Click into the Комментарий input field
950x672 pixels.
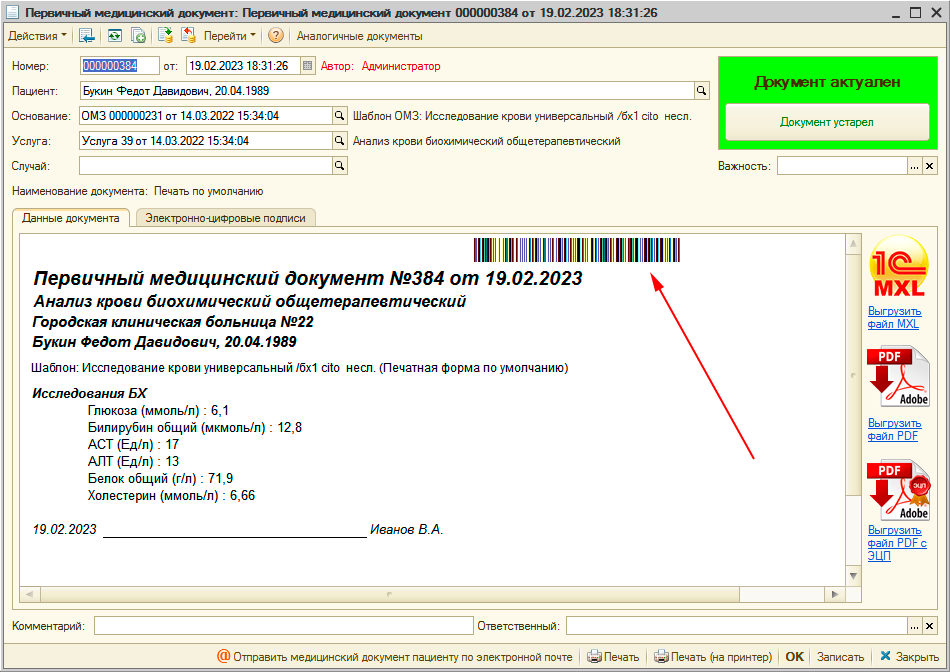283,626
